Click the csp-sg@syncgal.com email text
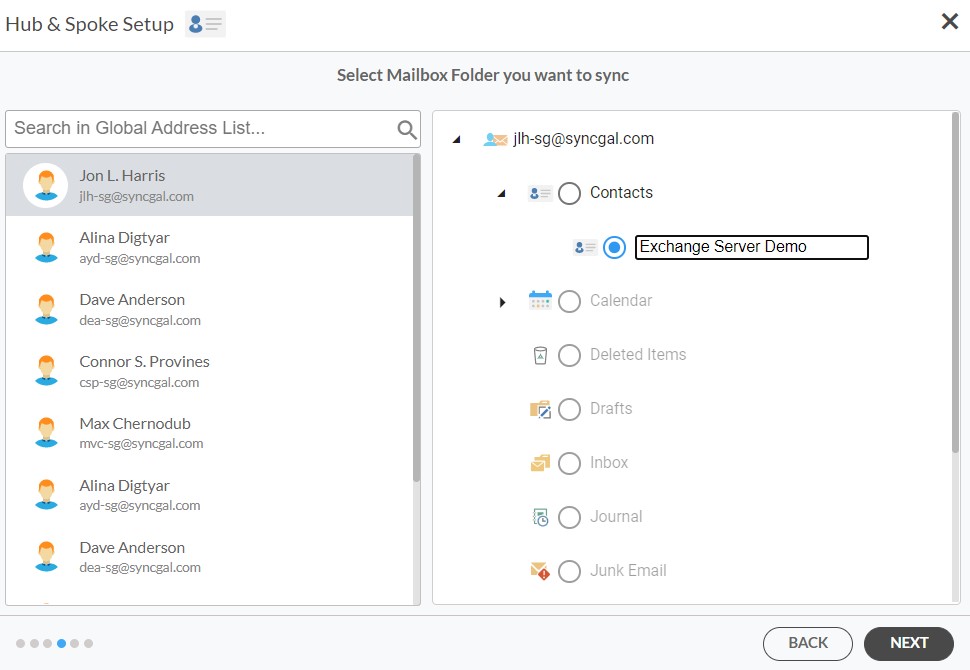 pos(139,382)
